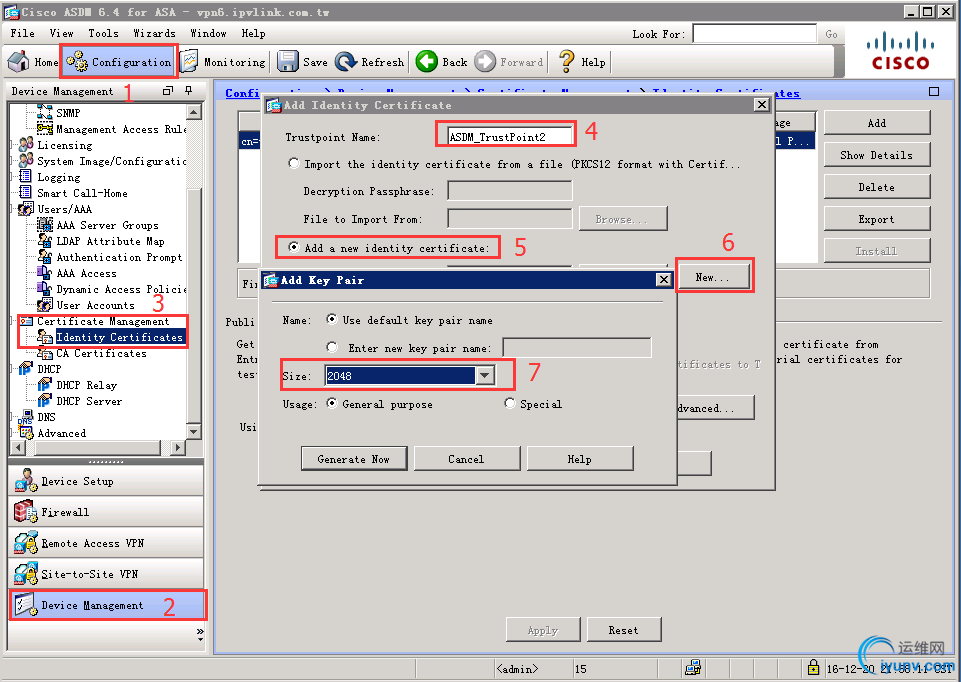Select LDAP Attribute Map
The height and width of the screenshot is (682, 961).
point(110,241)
